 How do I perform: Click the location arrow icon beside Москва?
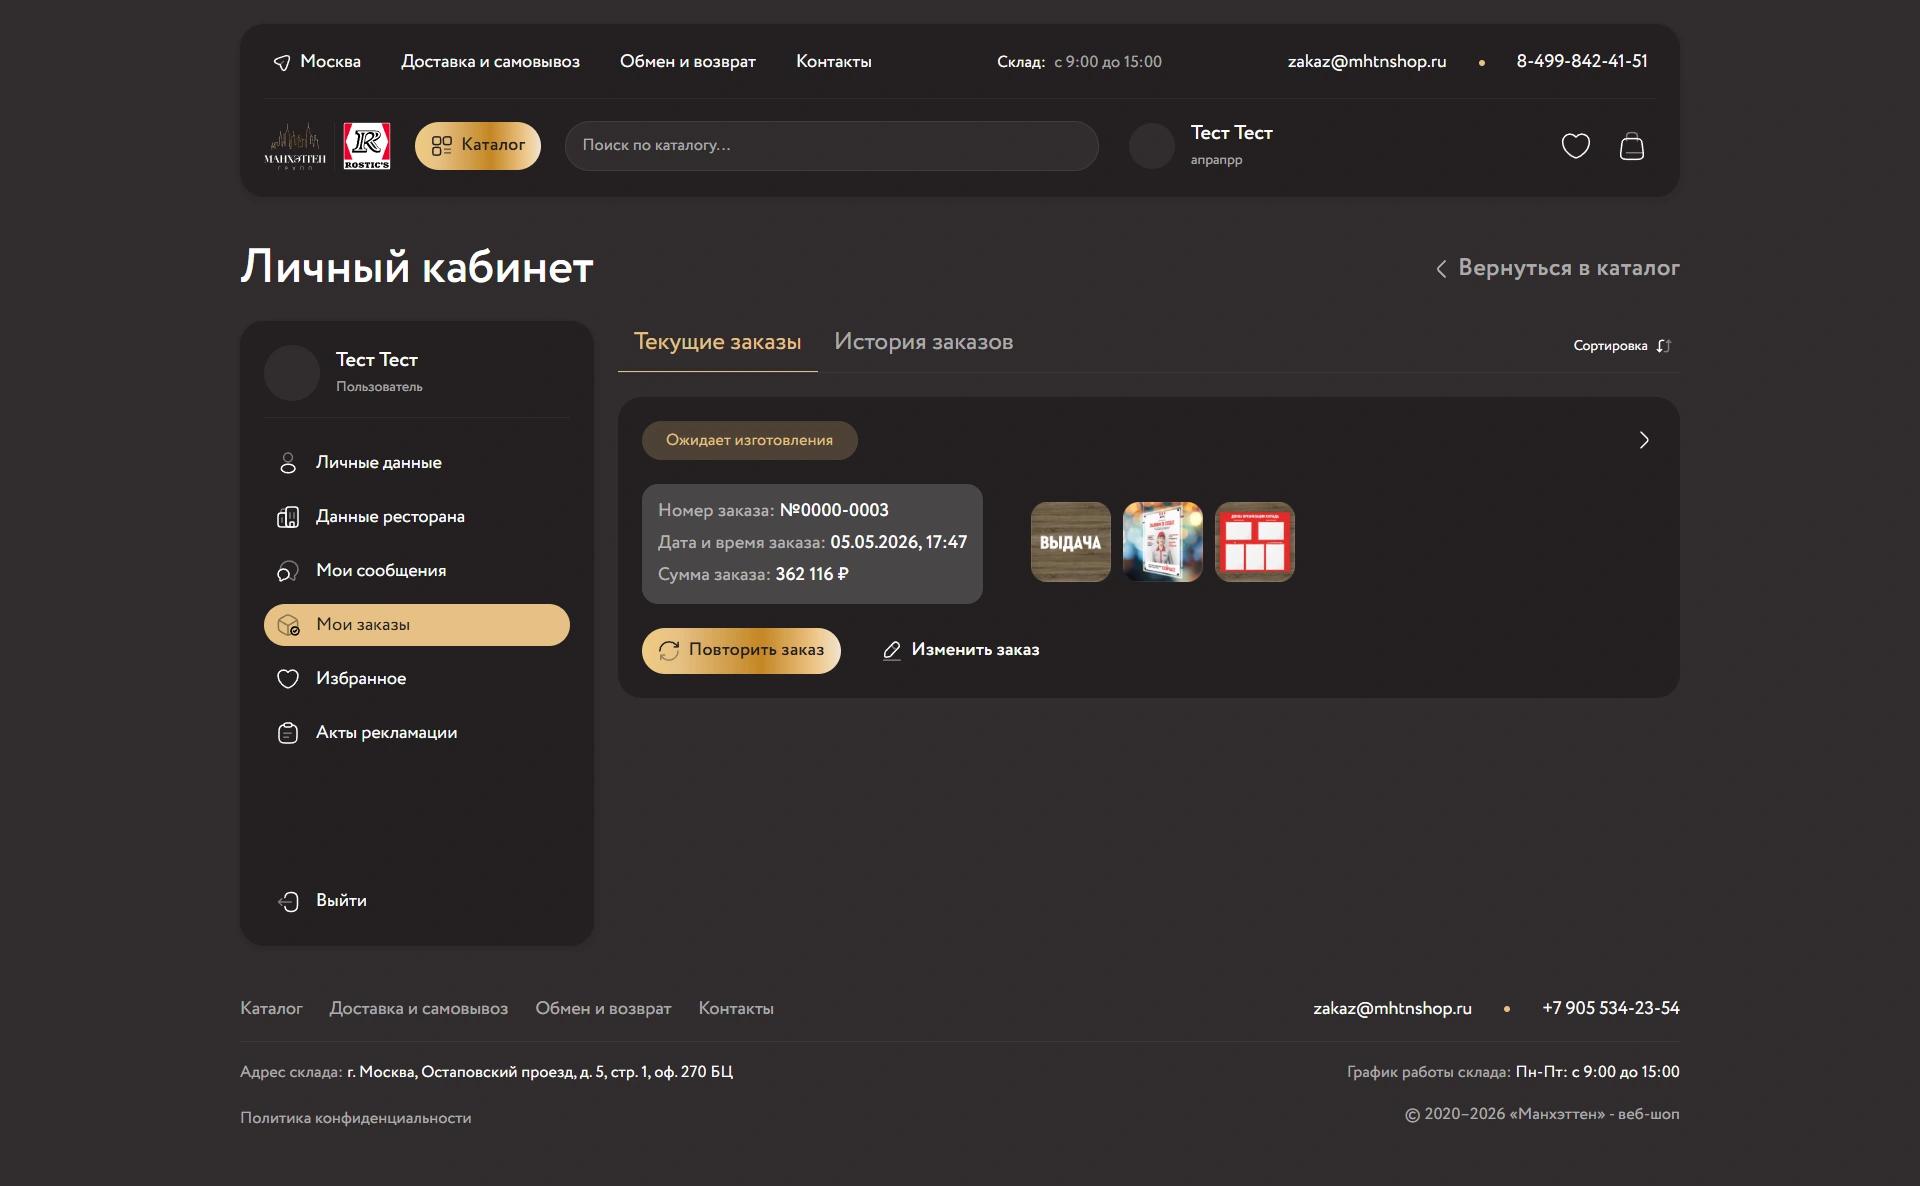(282, 62)
